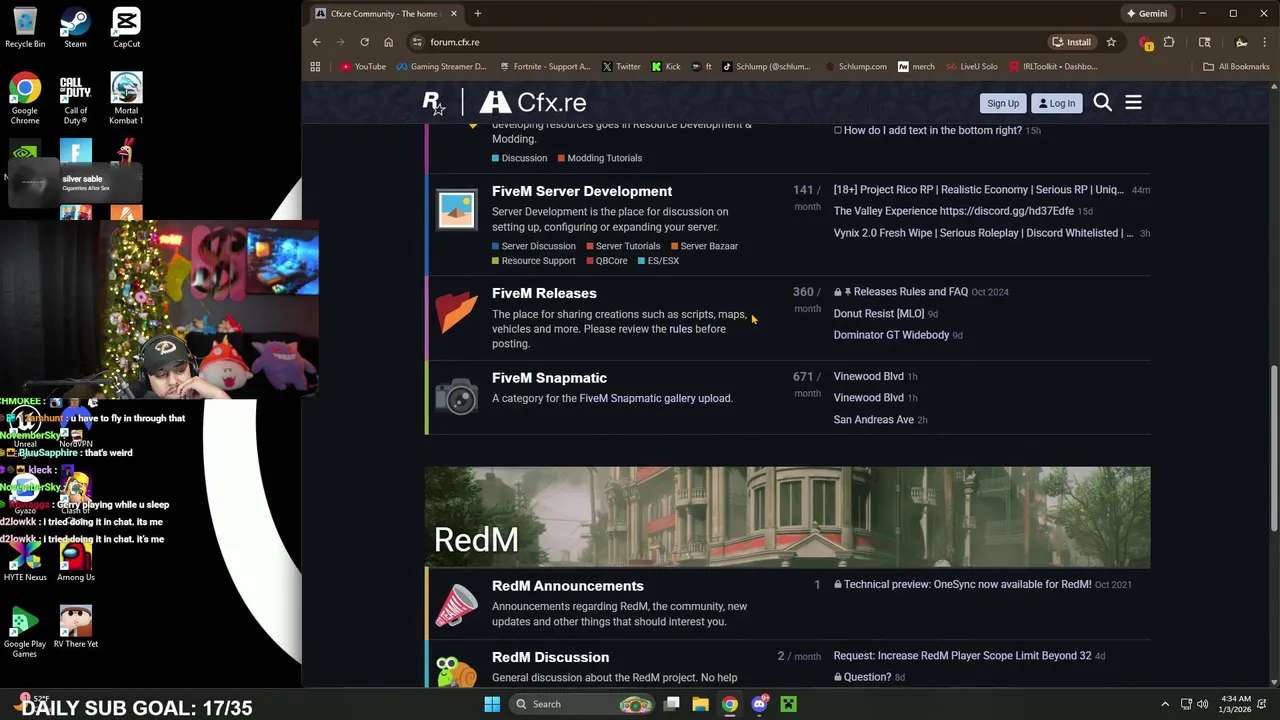
Task: Show hidden system tray icons
Action: (1165, 704)
